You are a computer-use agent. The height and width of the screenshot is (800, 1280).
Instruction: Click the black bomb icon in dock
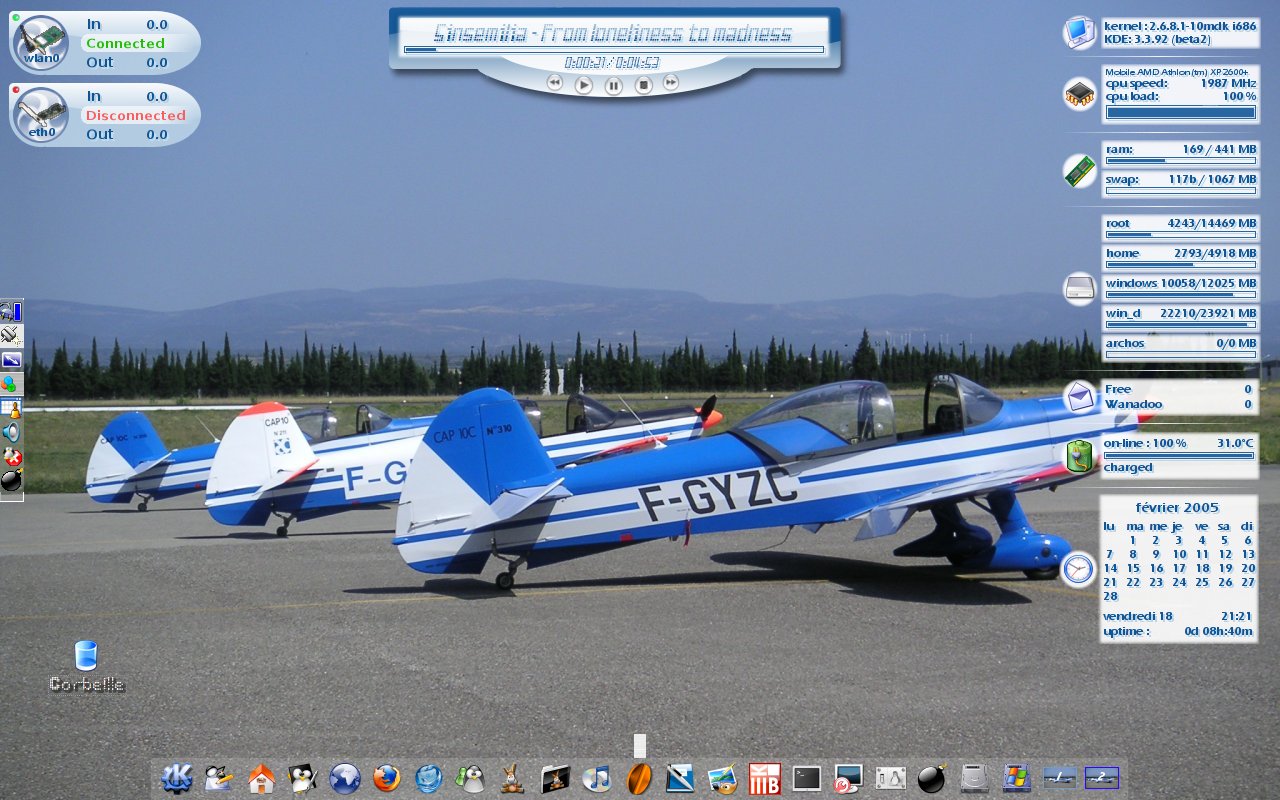point(932,777)
